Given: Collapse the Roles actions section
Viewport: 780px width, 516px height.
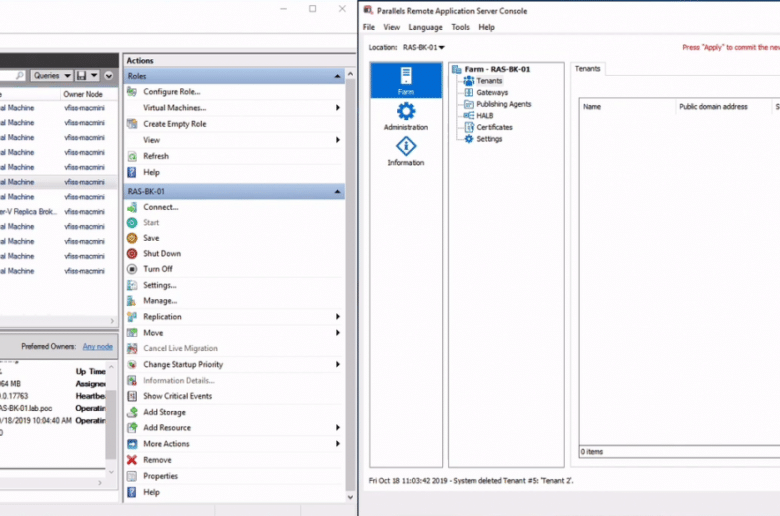Looking at the screenshot, I should [x=337, y=76].
